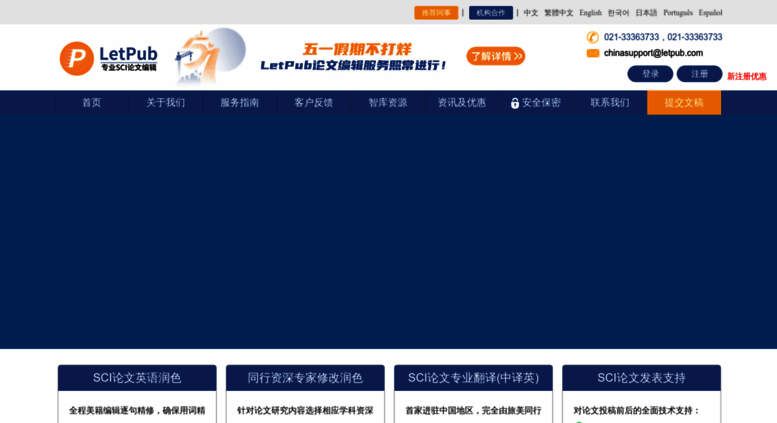Switch language to English

pyautogui.click(x=591, y=13)
